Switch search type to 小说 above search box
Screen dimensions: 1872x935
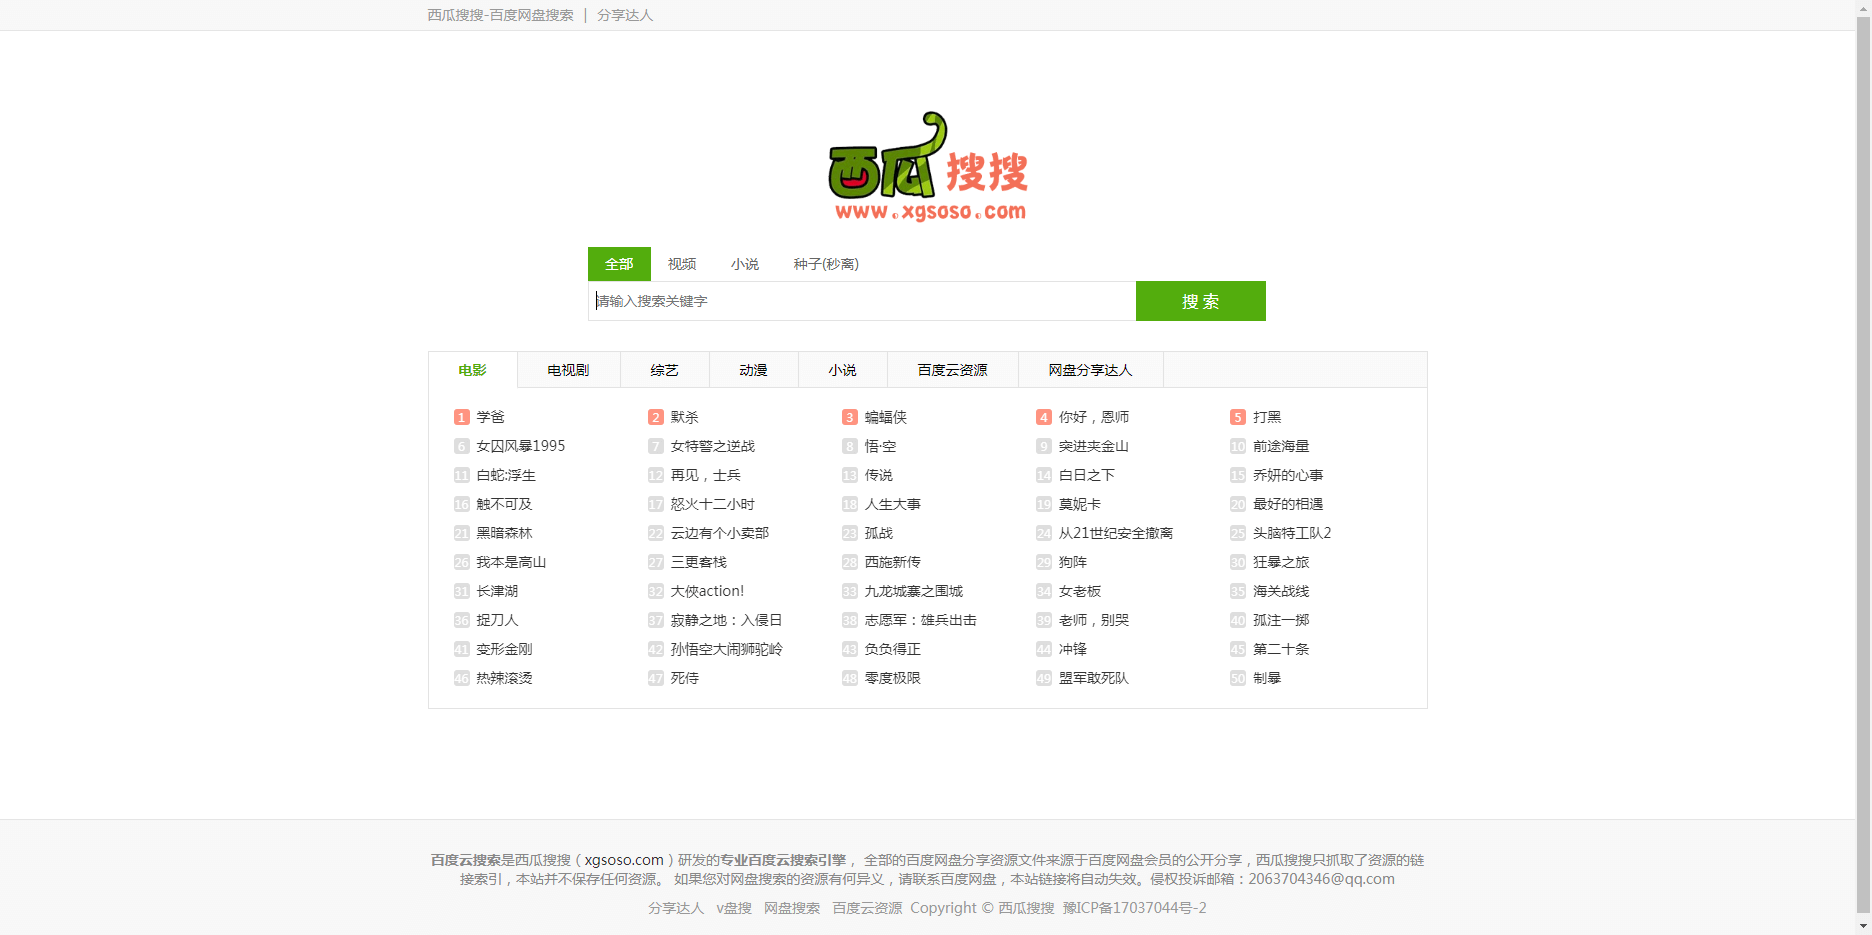745,264
